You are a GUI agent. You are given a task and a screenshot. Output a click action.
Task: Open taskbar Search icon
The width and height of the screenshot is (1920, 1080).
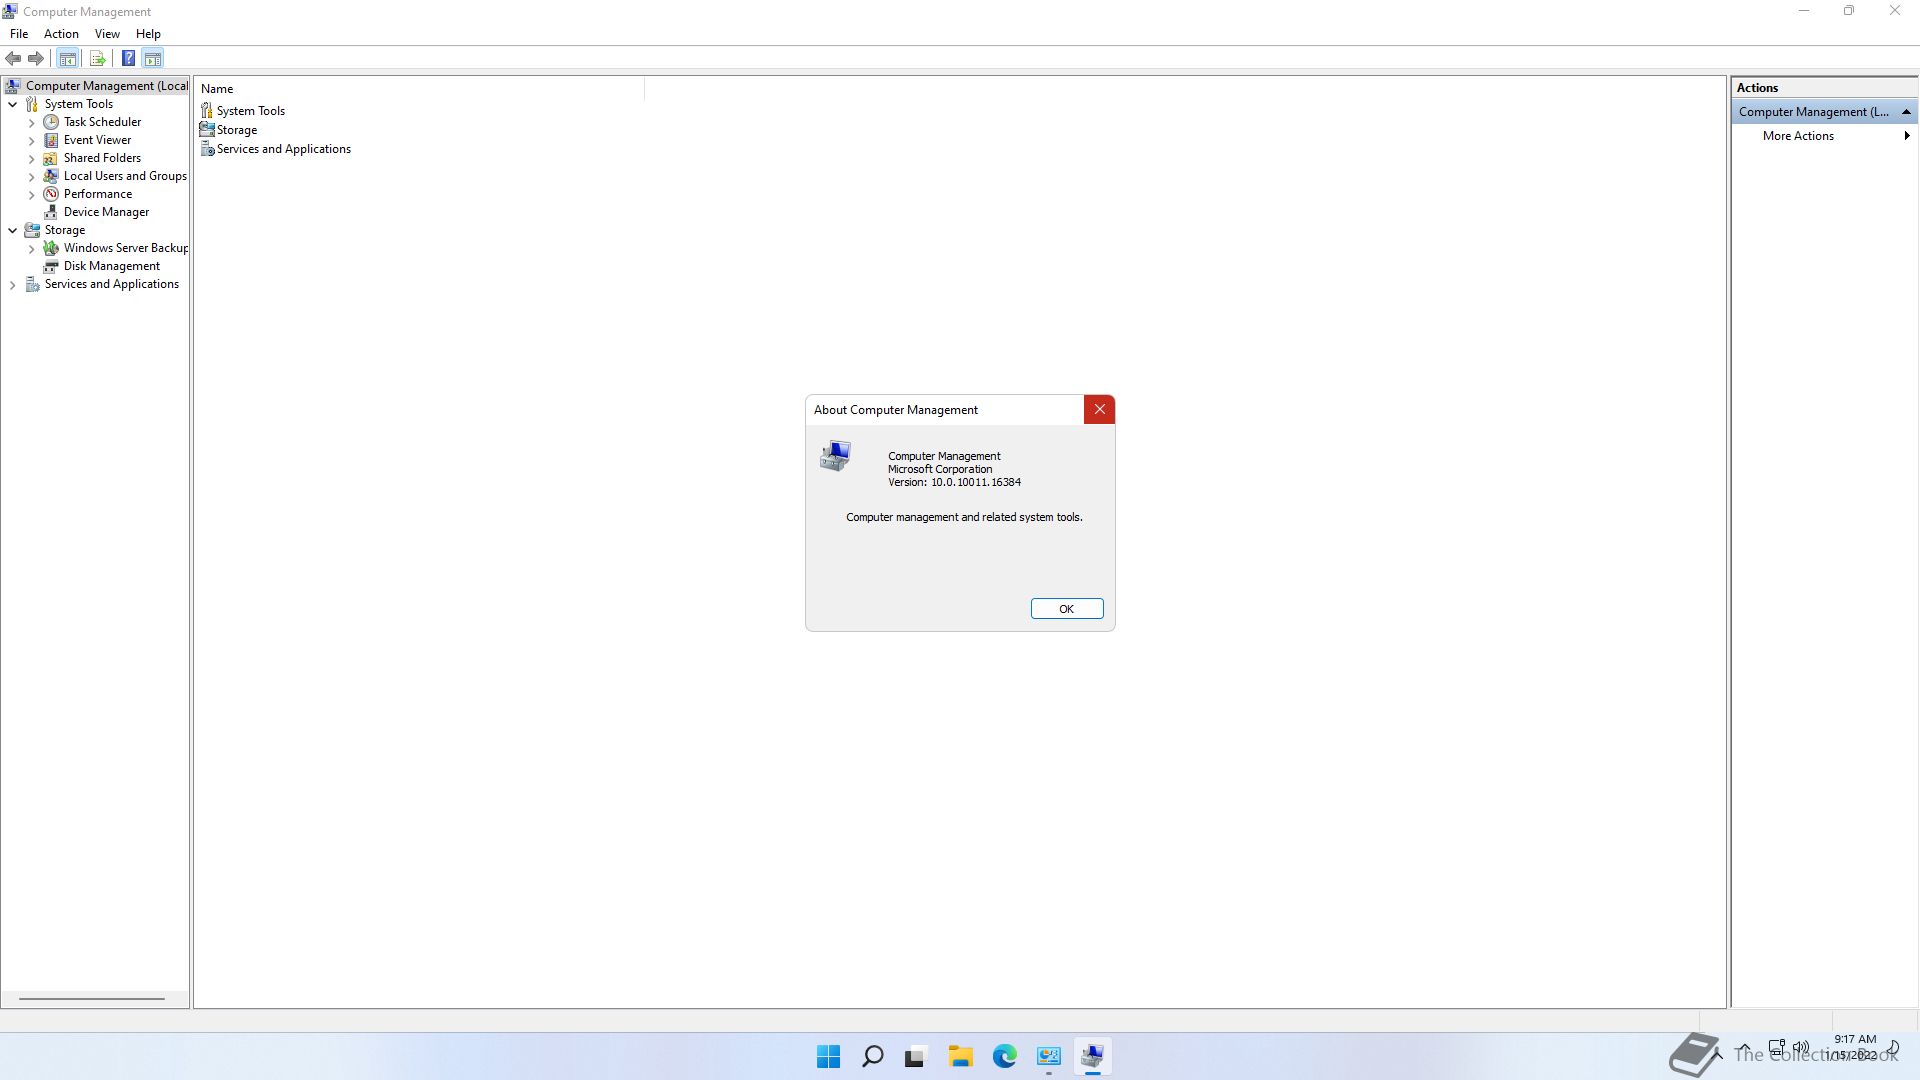(x=872, y=1056)
